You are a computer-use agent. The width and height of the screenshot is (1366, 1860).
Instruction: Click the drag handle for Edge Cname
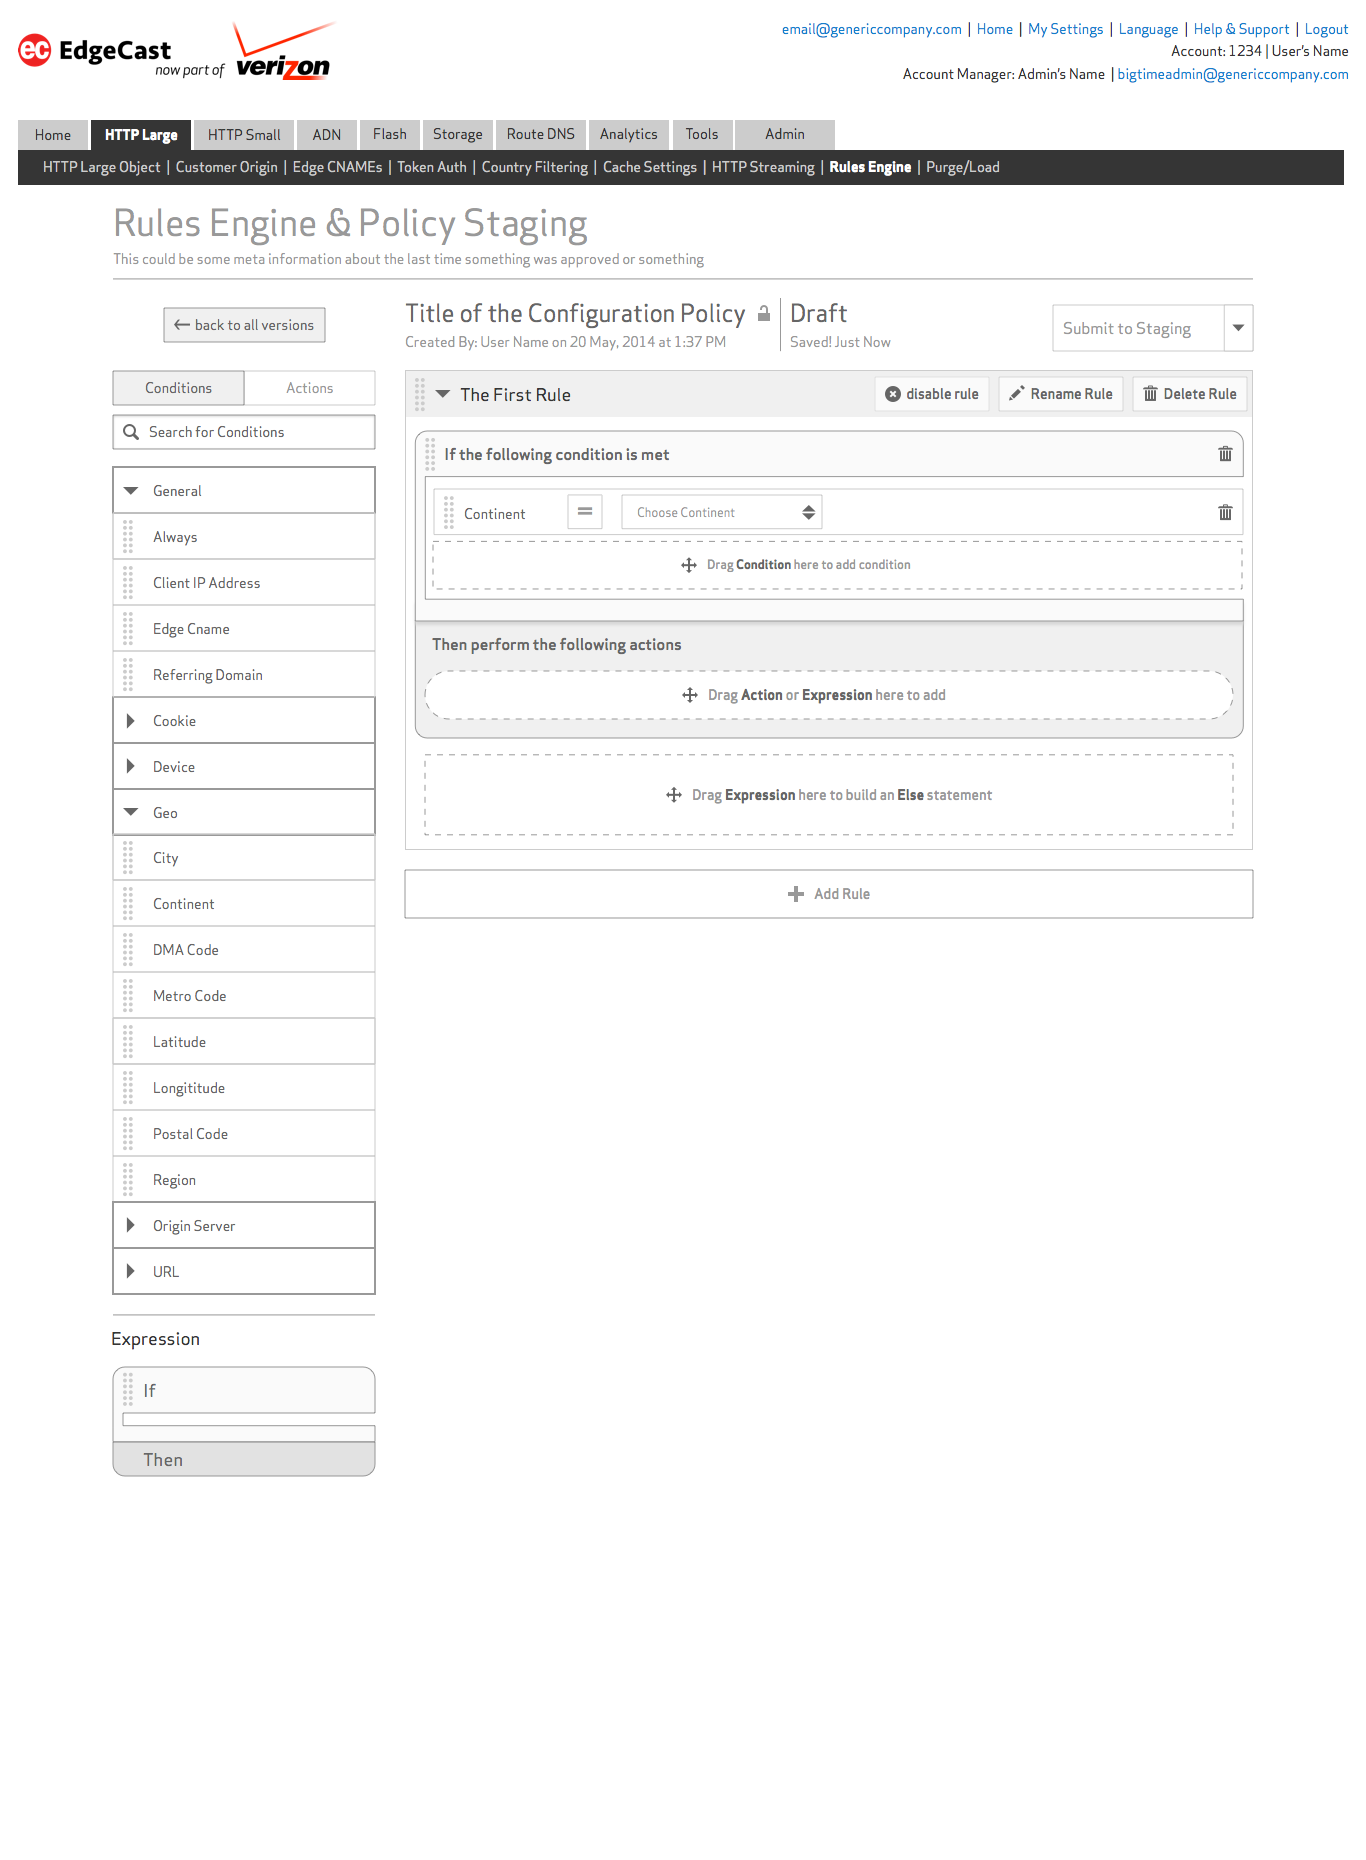128,629
